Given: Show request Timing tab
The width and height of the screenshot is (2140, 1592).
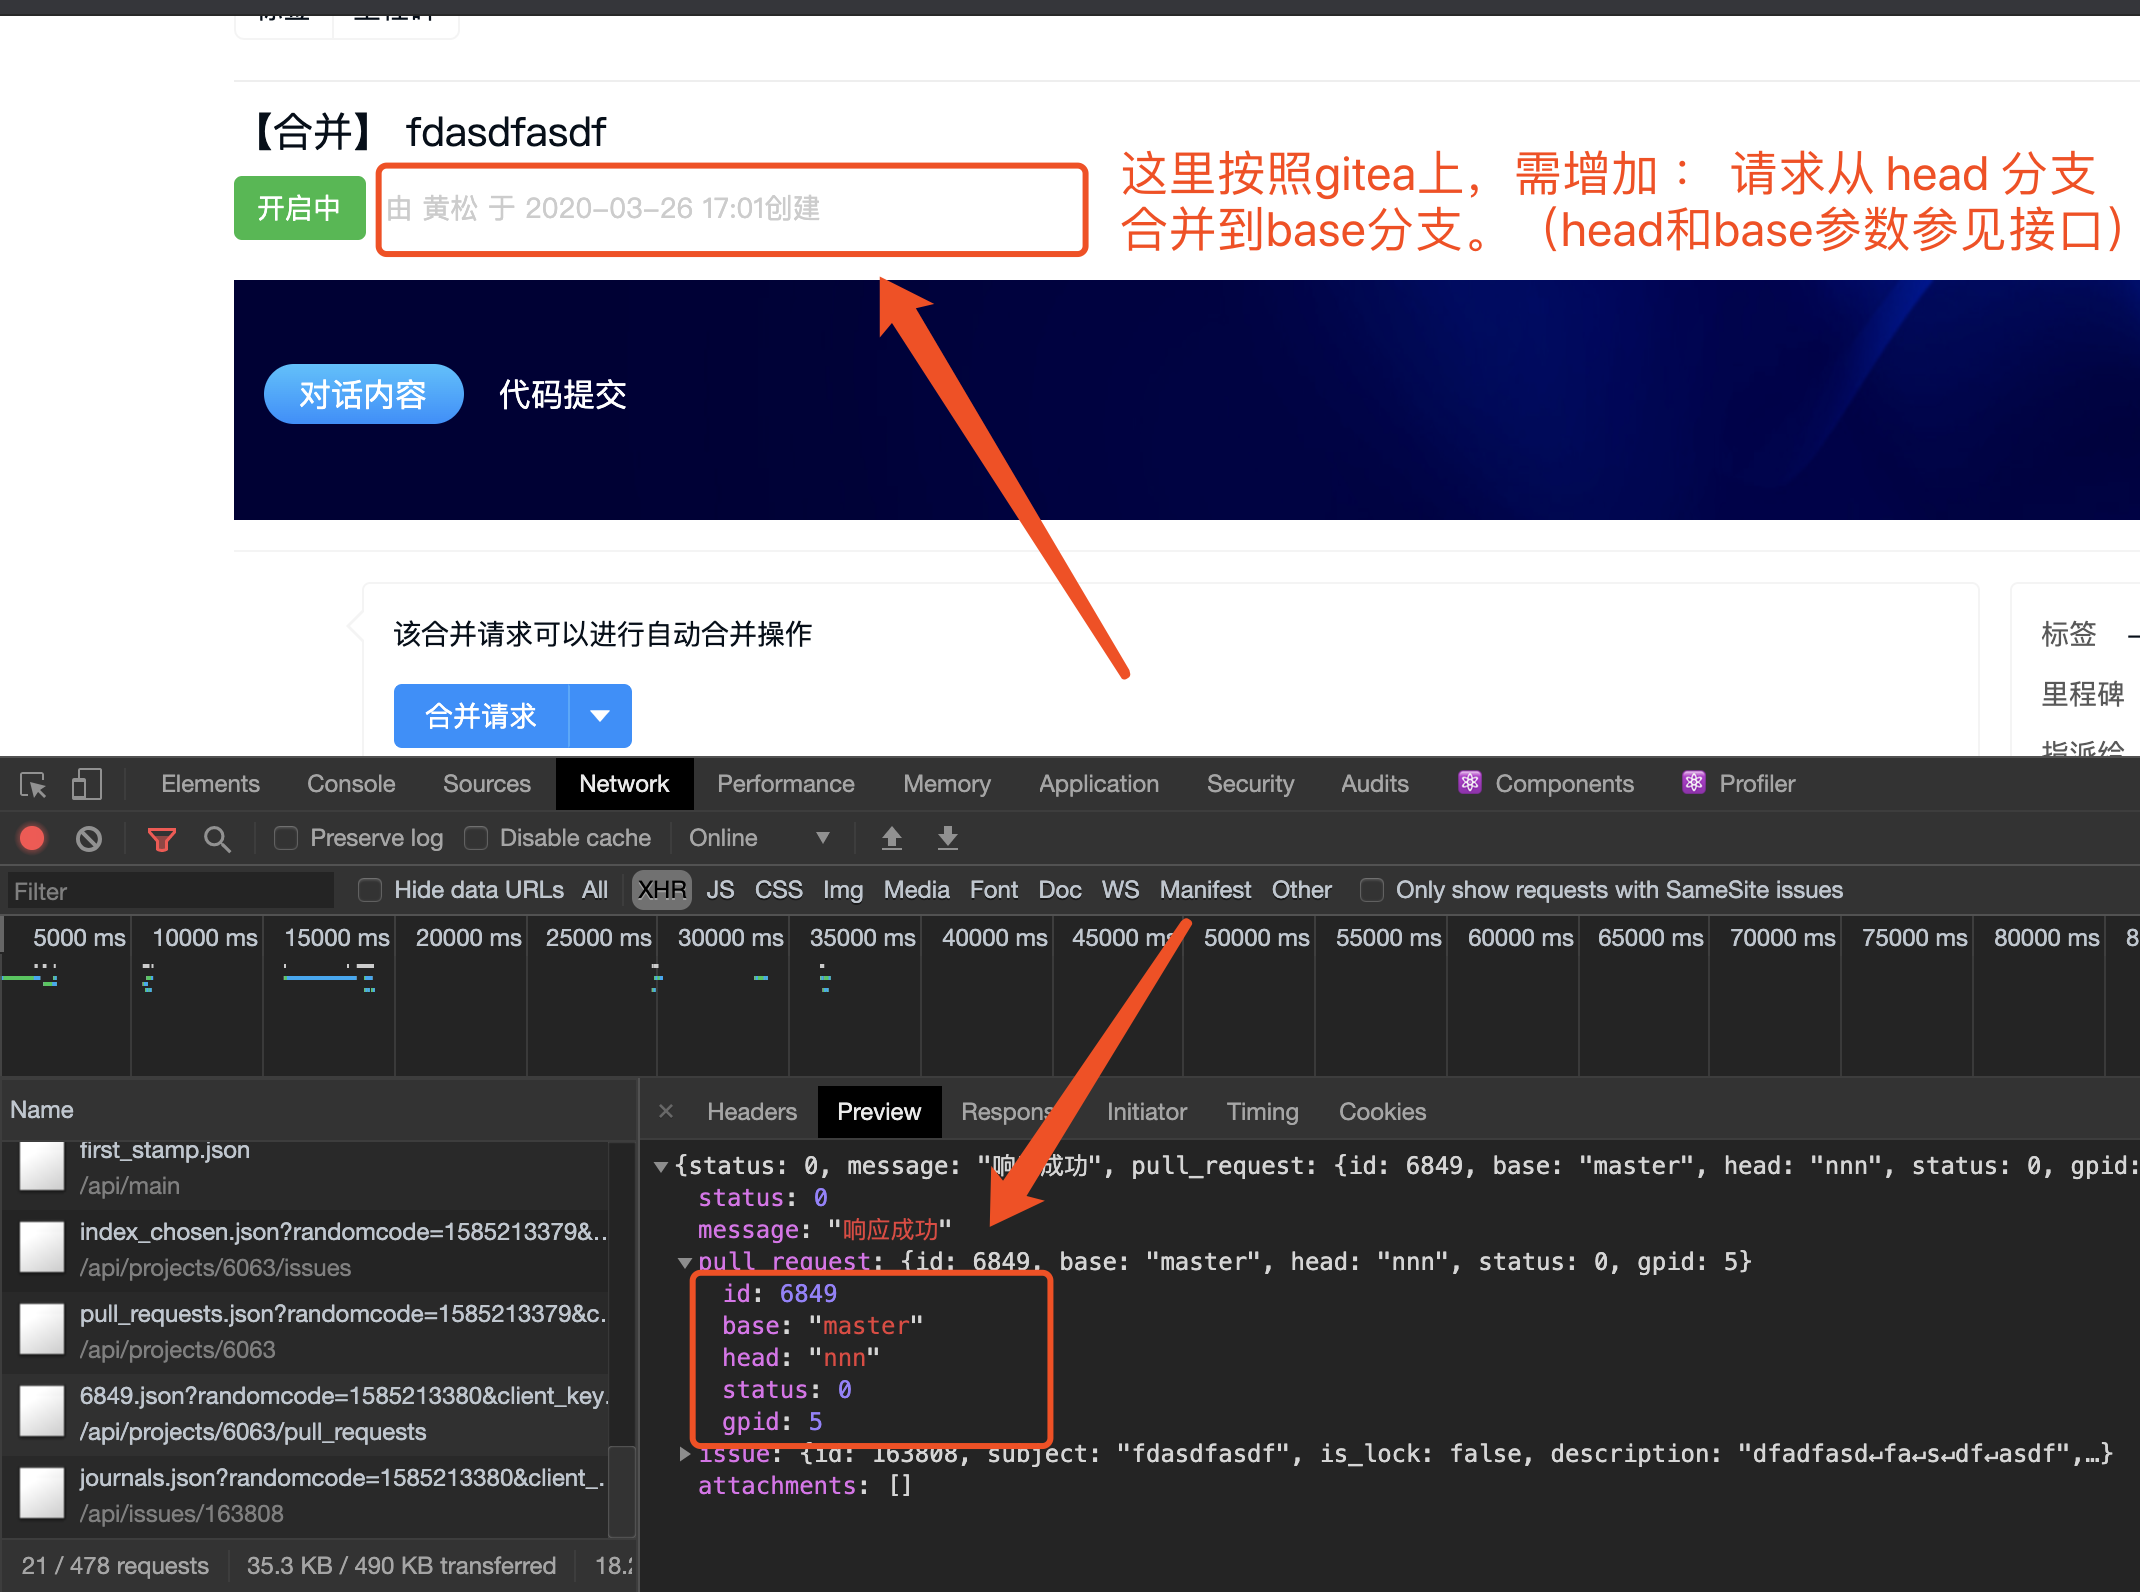Looking at the screenshot, I should point(1262,1112).
